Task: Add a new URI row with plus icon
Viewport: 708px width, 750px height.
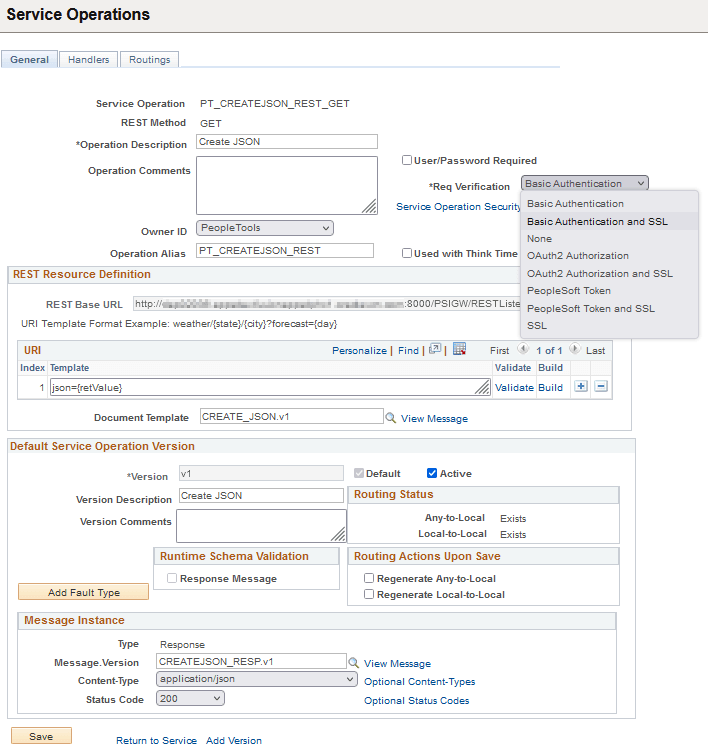Action: click(x=581, y=386)
